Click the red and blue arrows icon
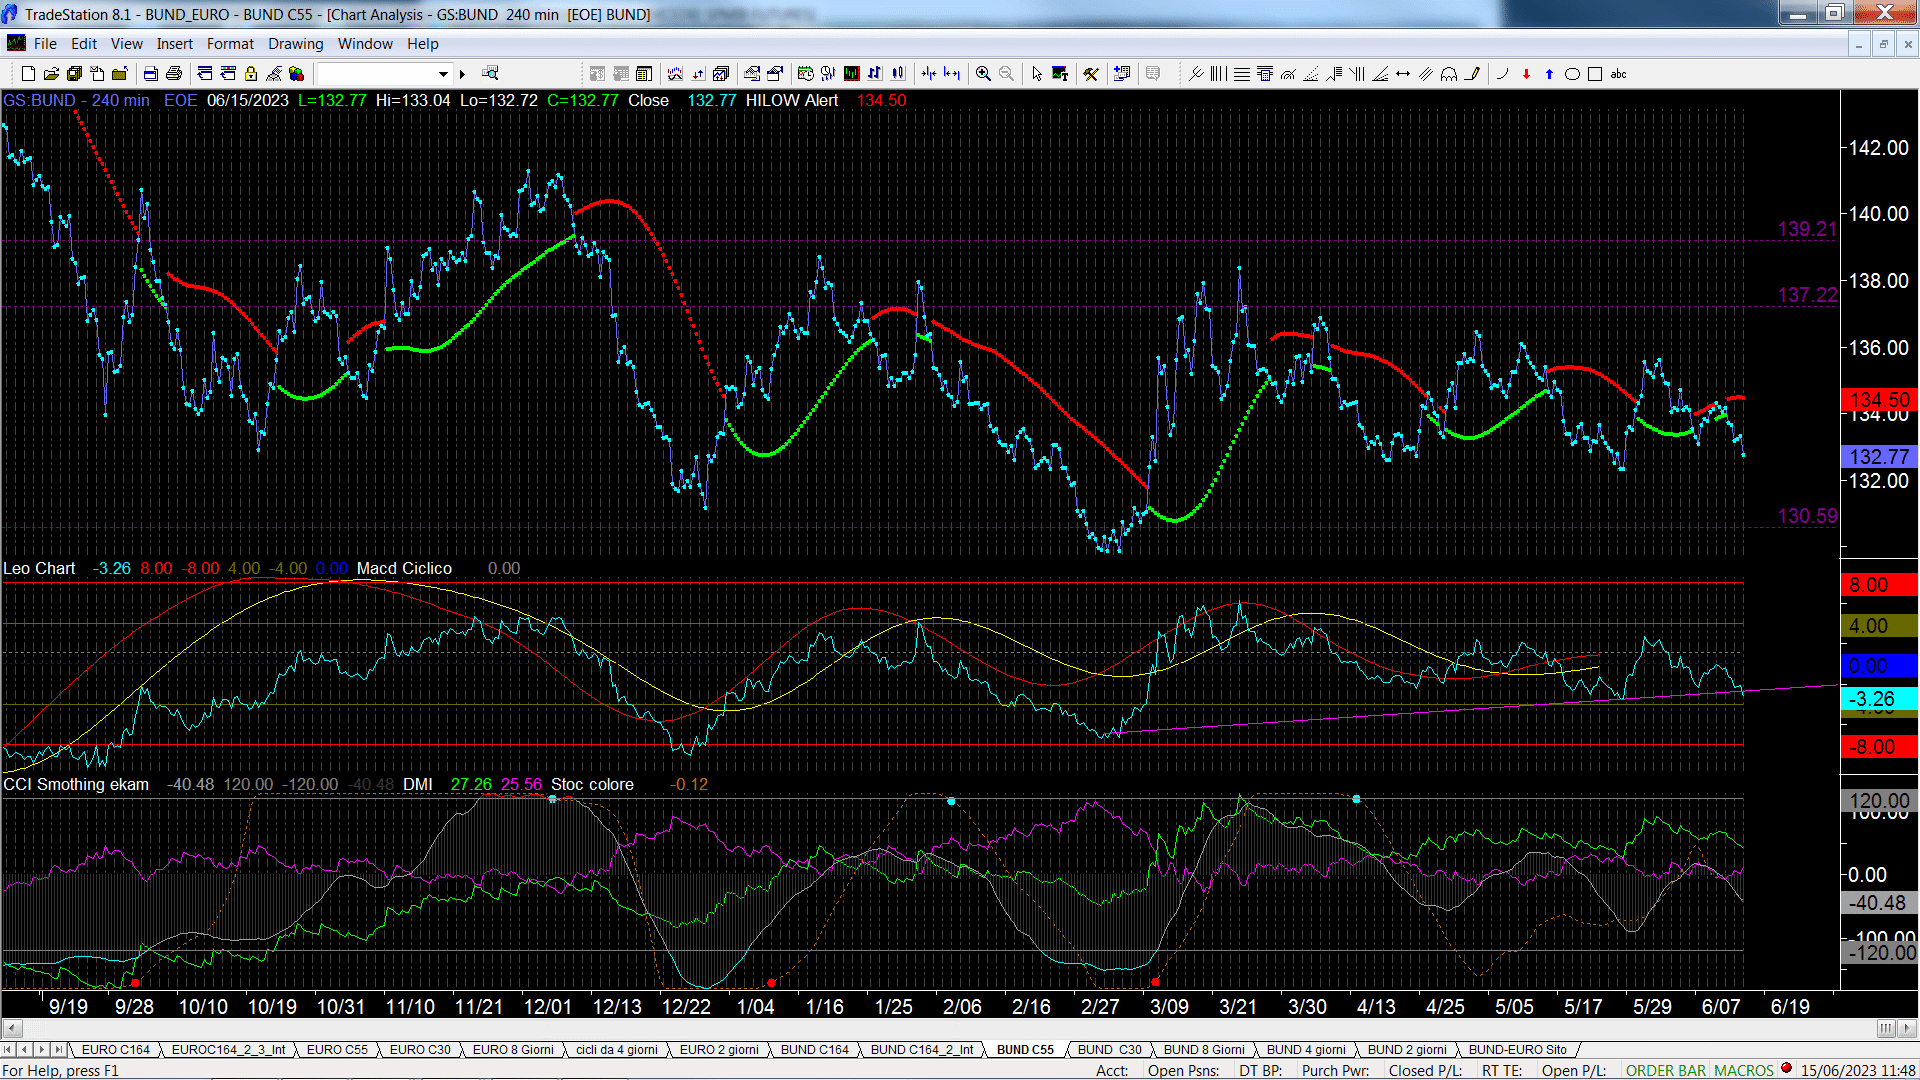Image resolution: width=1920 pixels, height=1080 pixels. (x=698, y=74)
